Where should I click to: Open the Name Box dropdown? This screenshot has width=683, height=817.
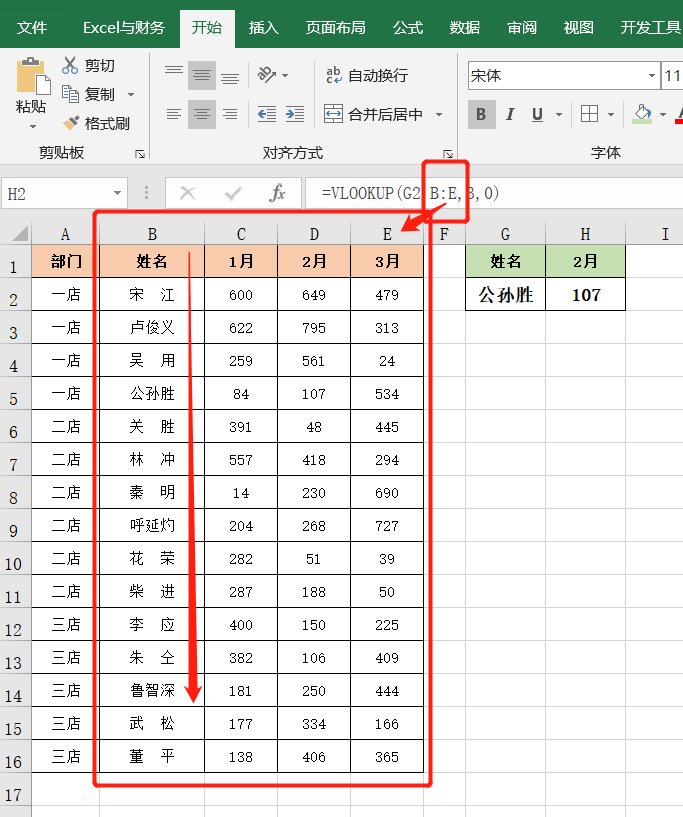tap(117, 193)
